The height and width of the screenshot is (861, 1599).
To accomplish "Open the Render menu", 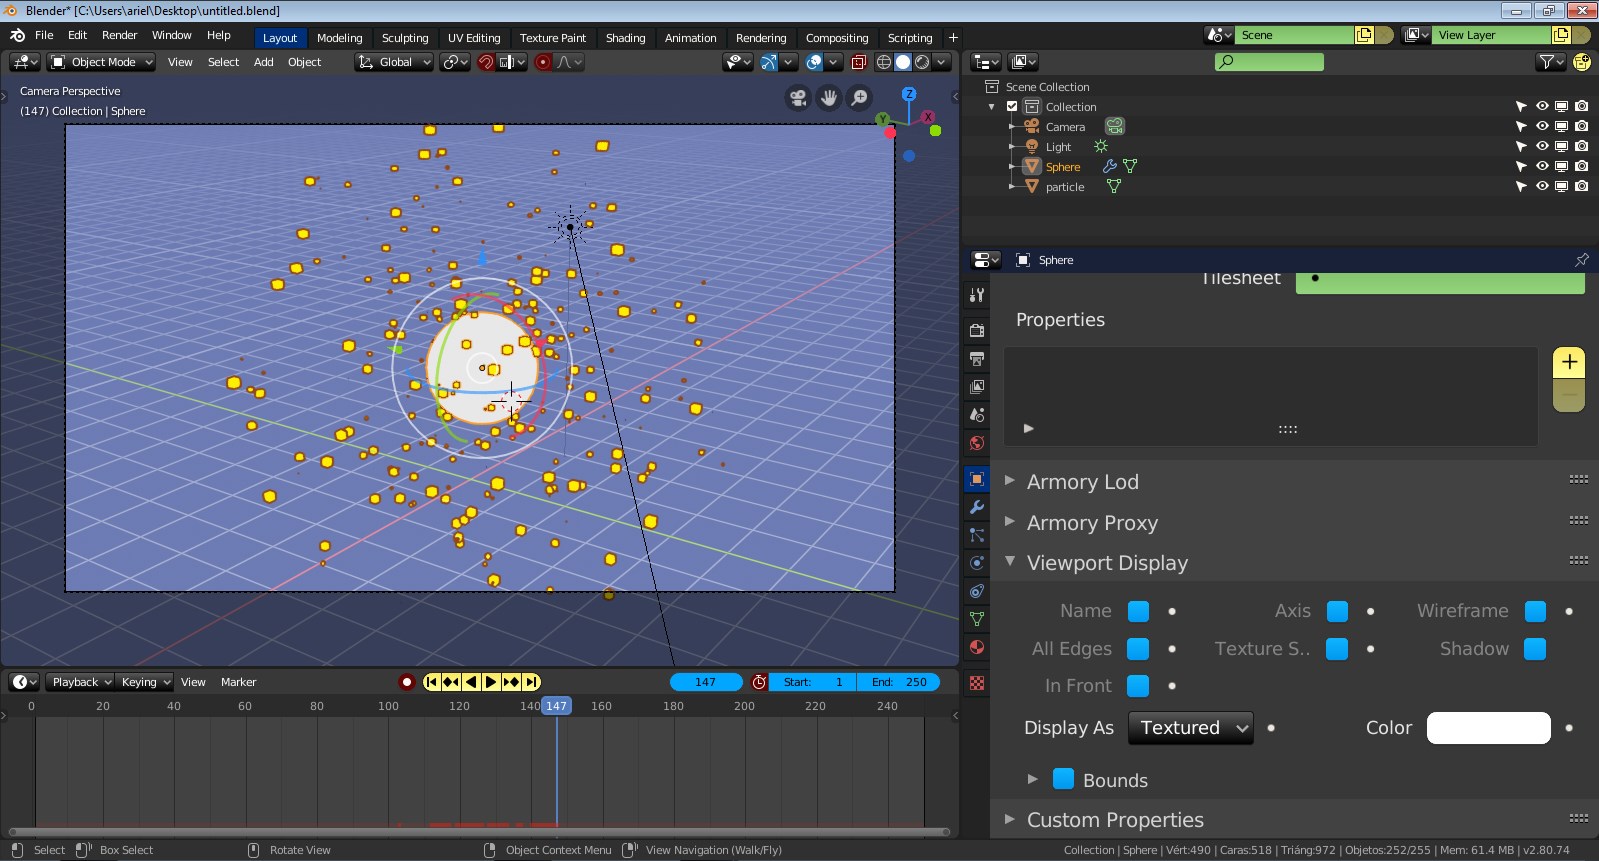I will click(119, 35).
